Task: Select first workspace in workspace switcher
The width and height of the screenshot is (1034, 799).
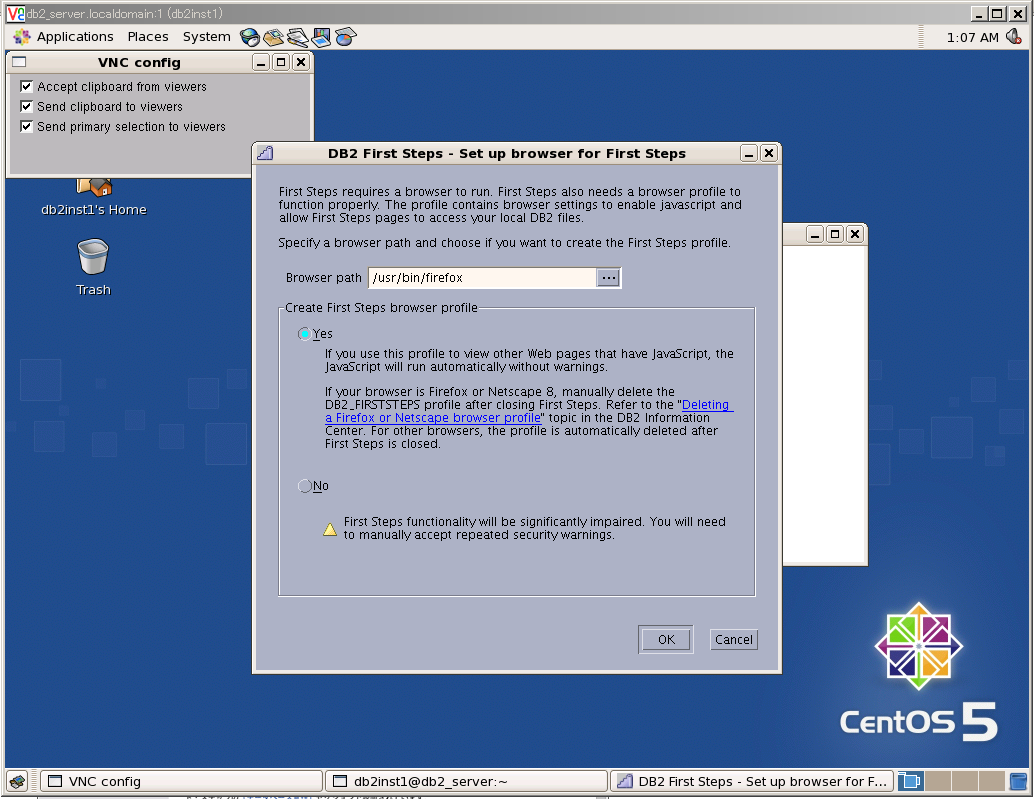Action: pyautogui.click(x=910, y=781)
